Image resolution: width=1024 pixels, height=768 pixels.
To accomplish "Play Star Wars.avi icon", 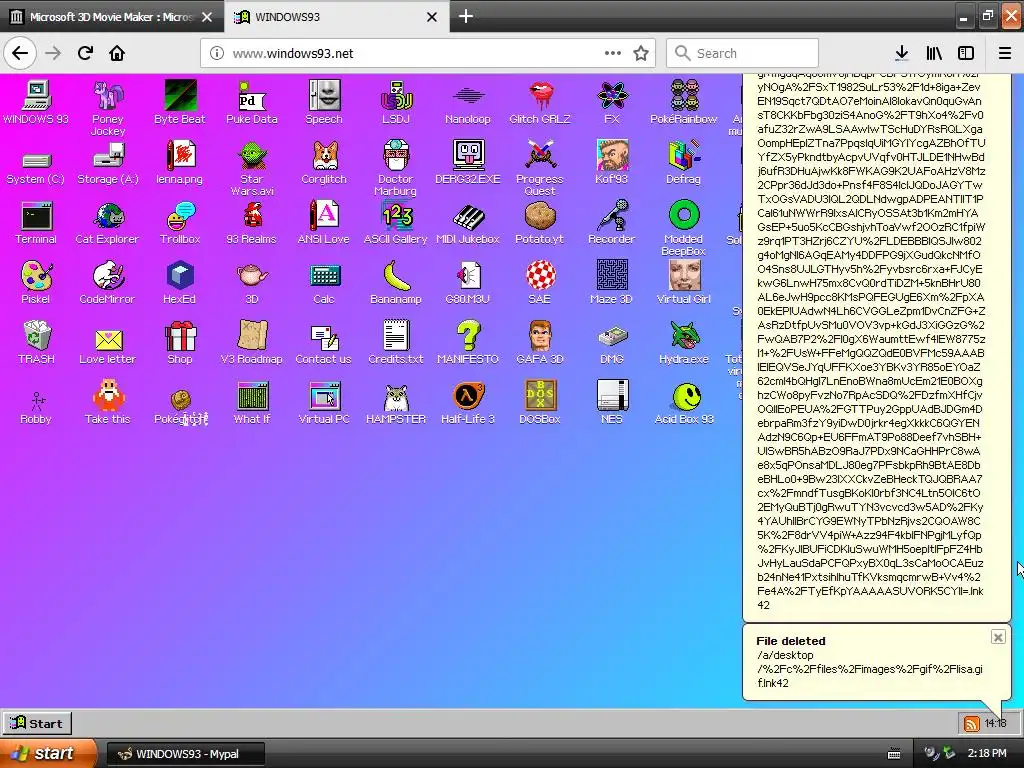I will (x=252, y=157).
